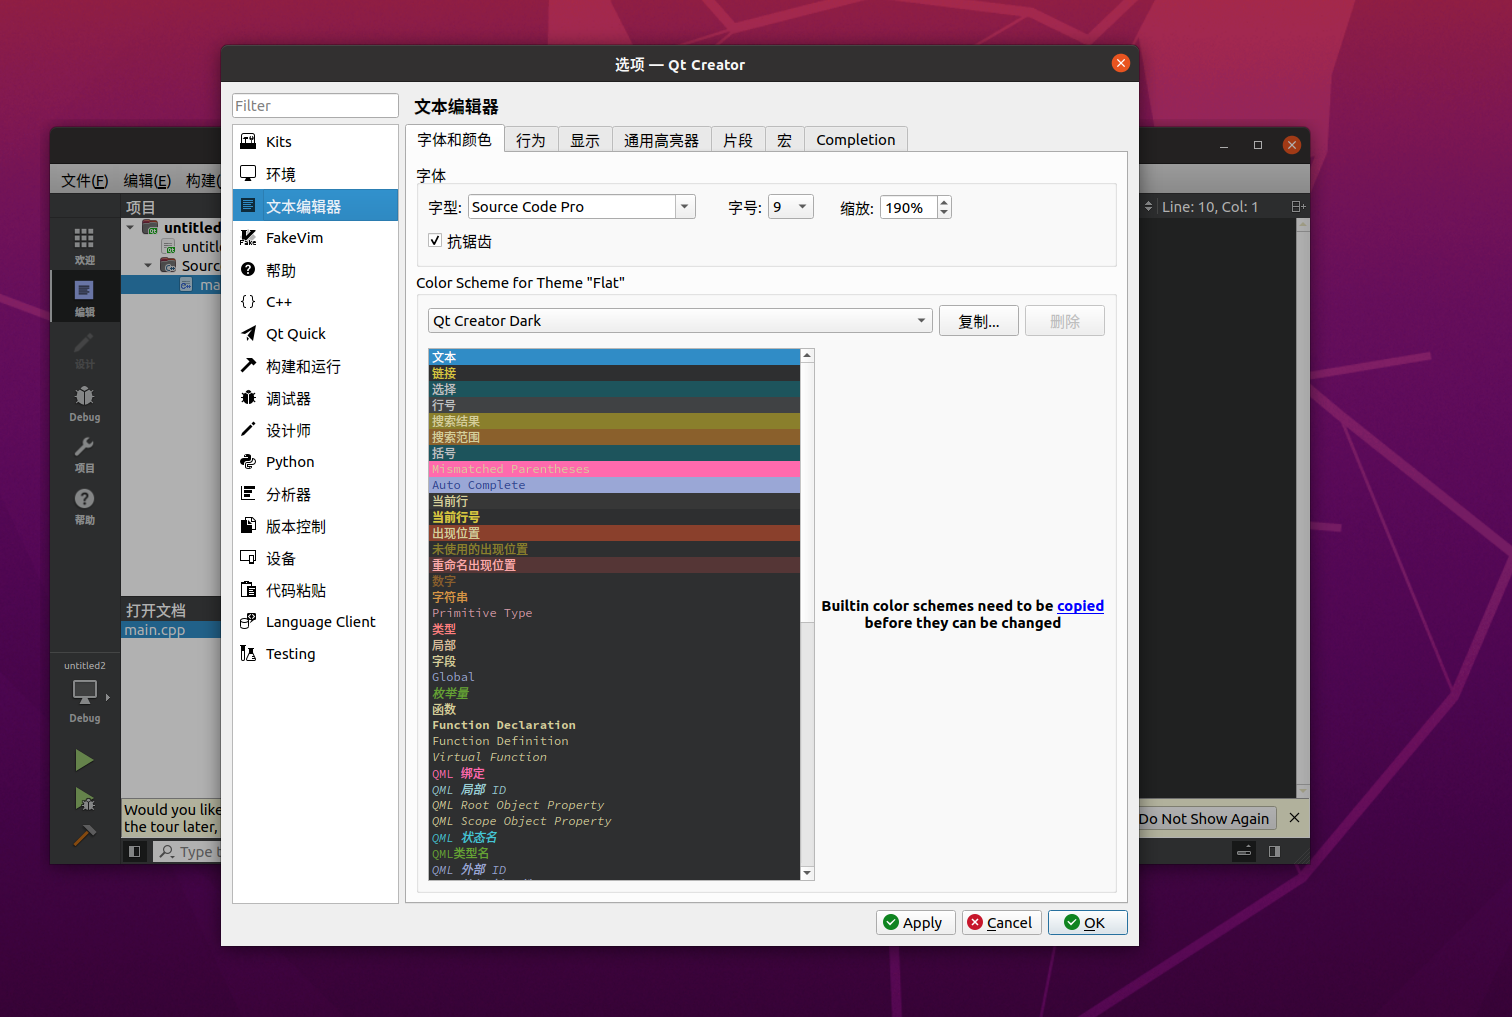Click Line: 10, Col: 1 indicator
1512x1017 pixels.
point(1210,207)
